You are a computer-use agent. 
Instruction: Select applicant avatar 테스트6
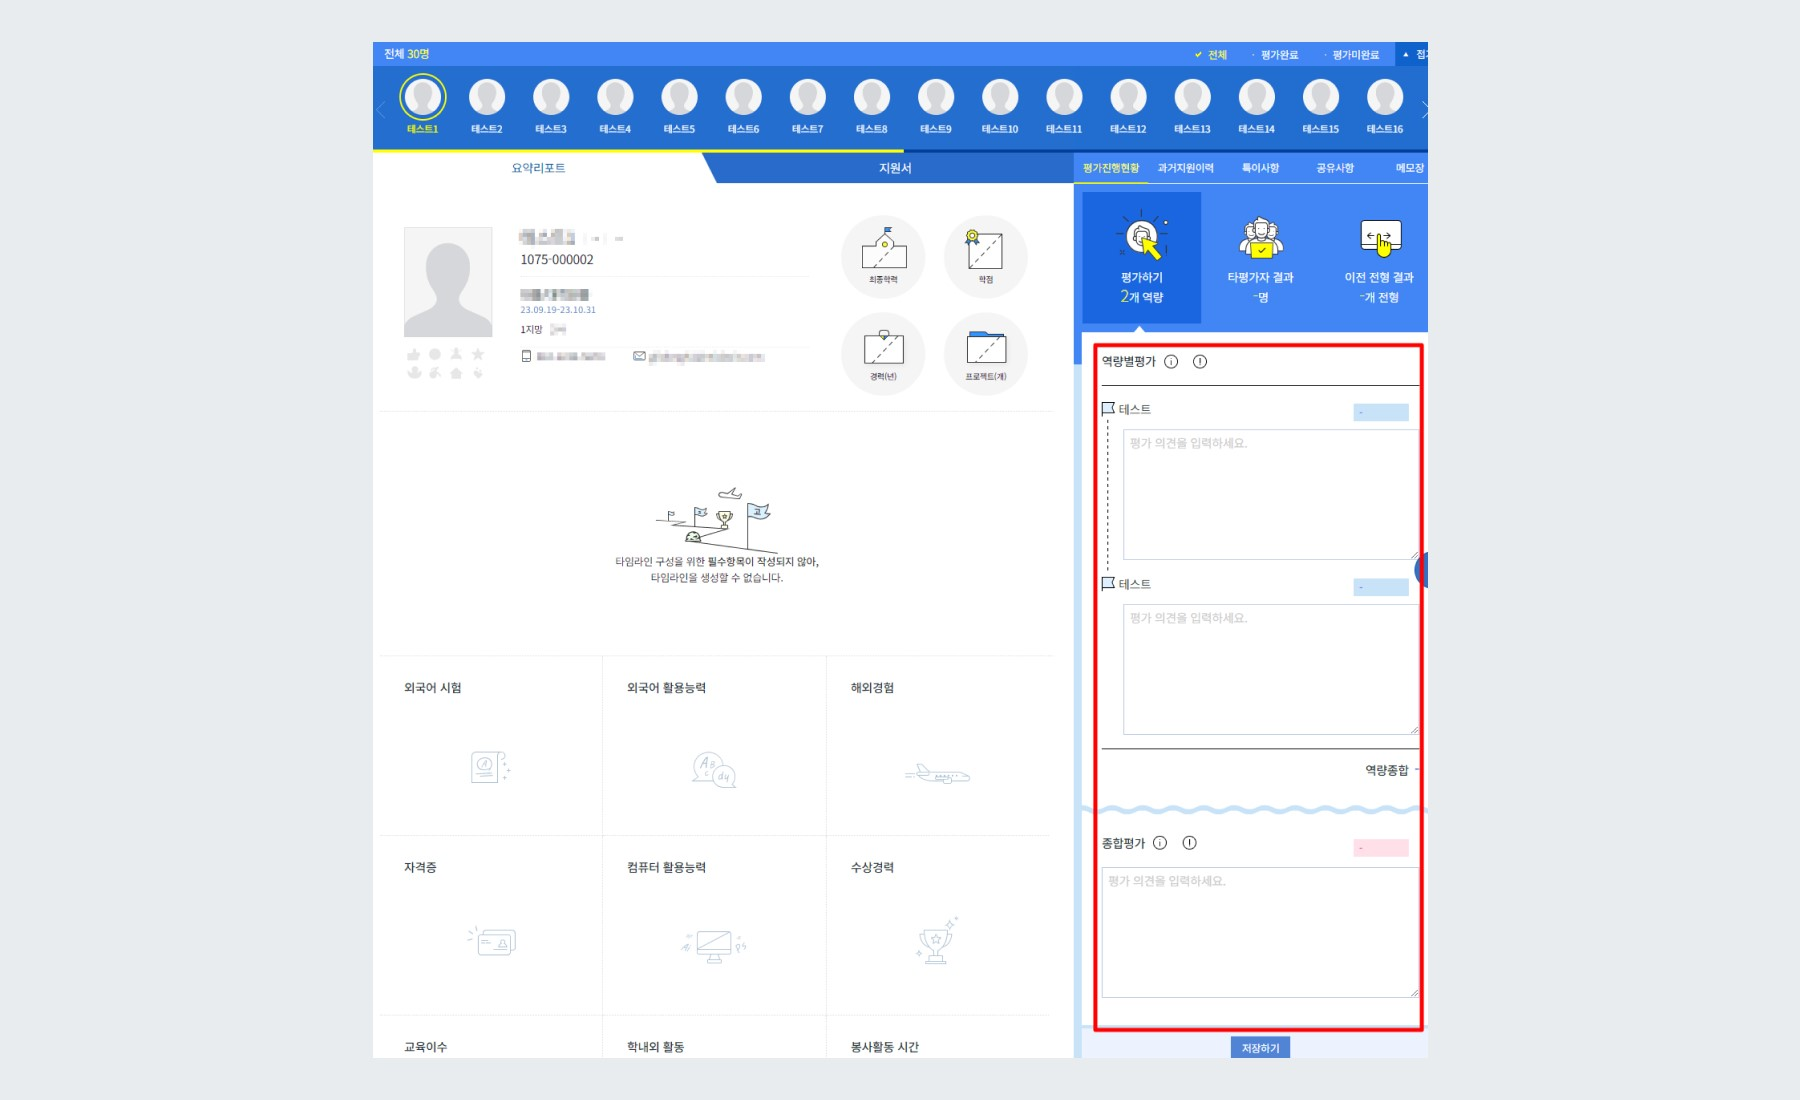coord(743,97)
